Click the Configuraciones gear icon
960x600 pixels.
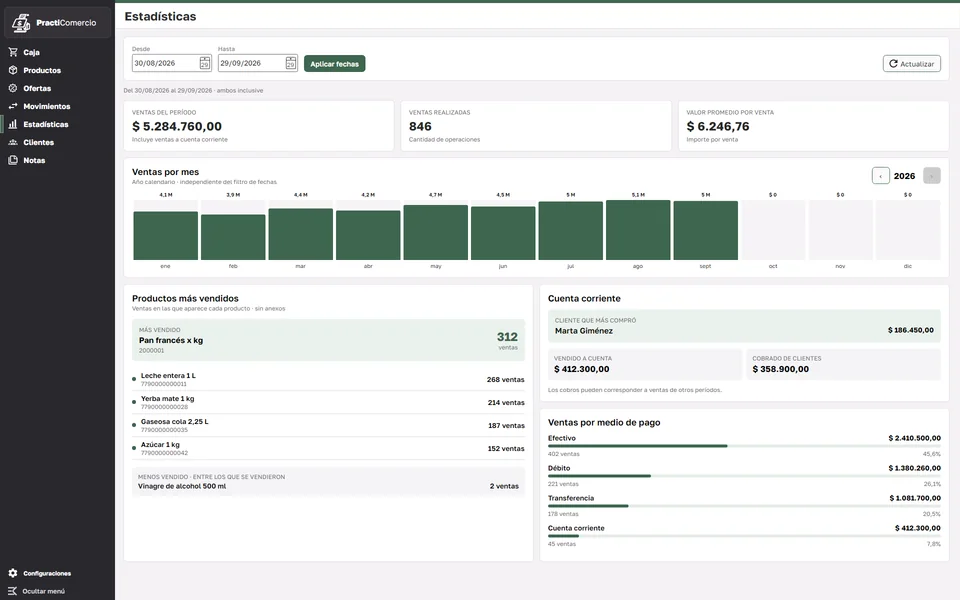(13, 573)
